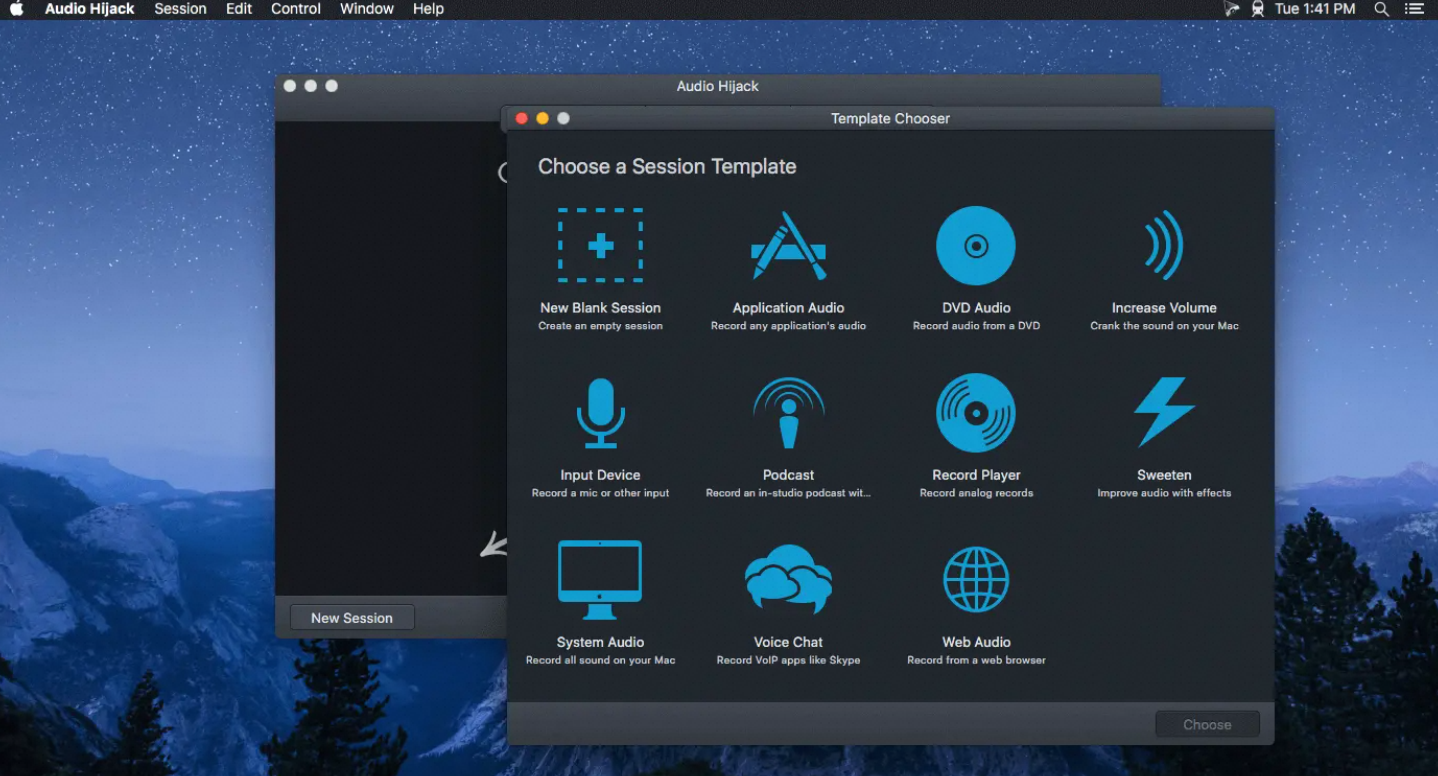The image size is (1438, 776).
Task: Click the 'Record an in-studio podcast' description
Action: click(788, 493)
